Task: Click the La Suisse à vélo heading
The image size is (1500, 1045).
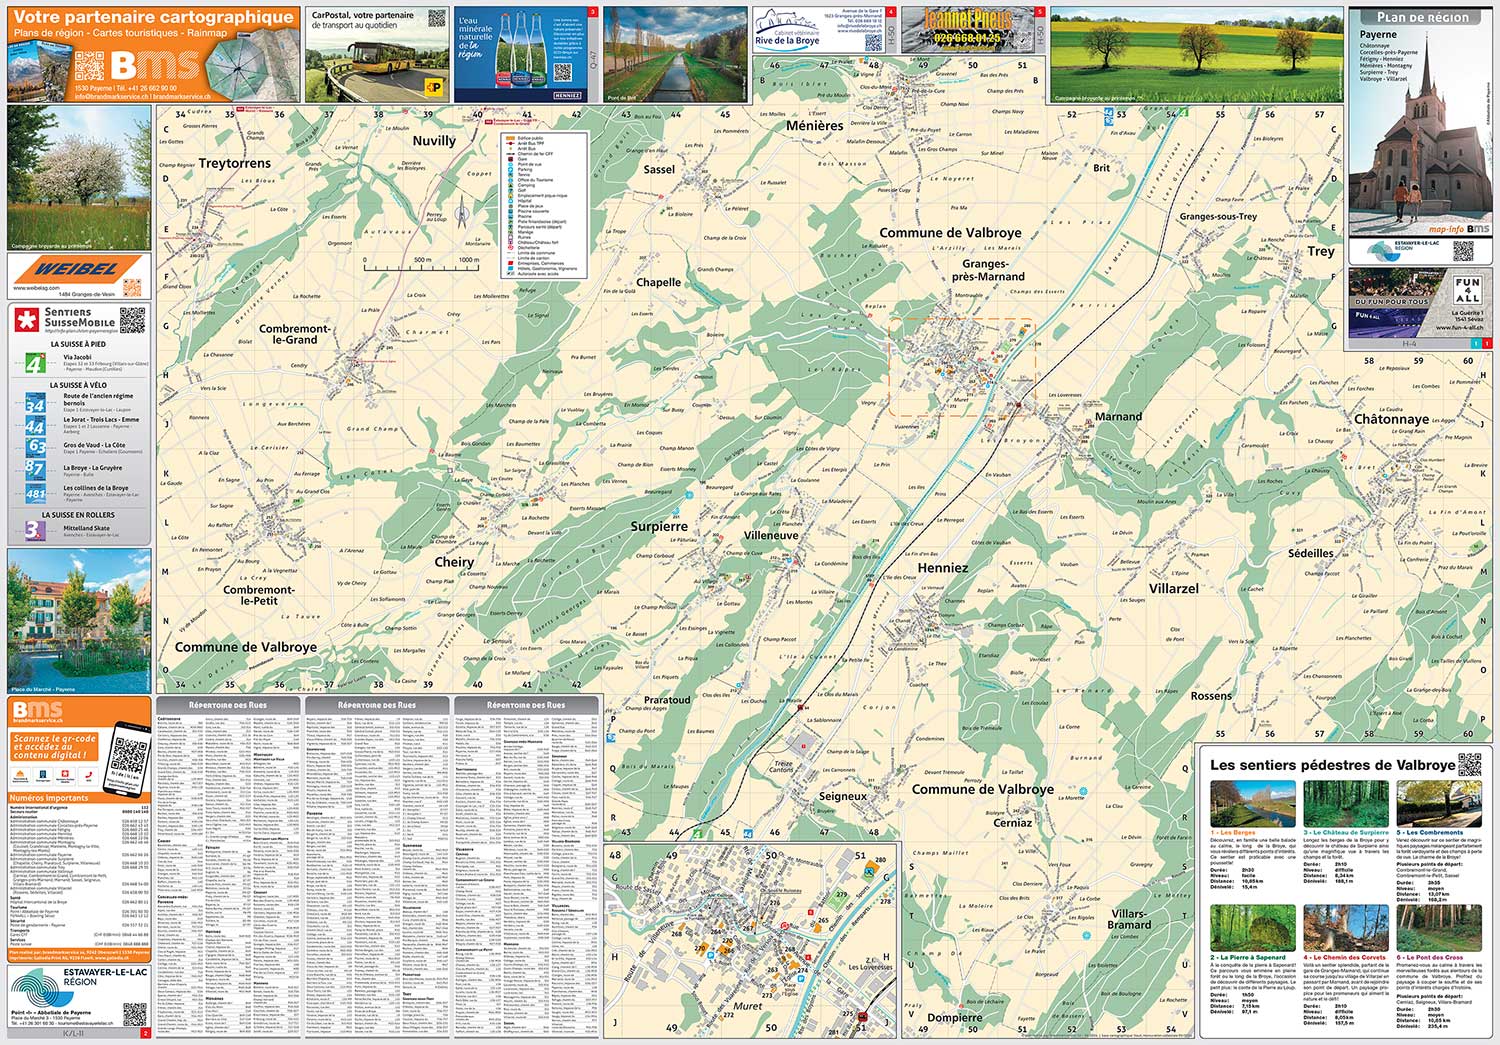Action: [x=79, y=384]
